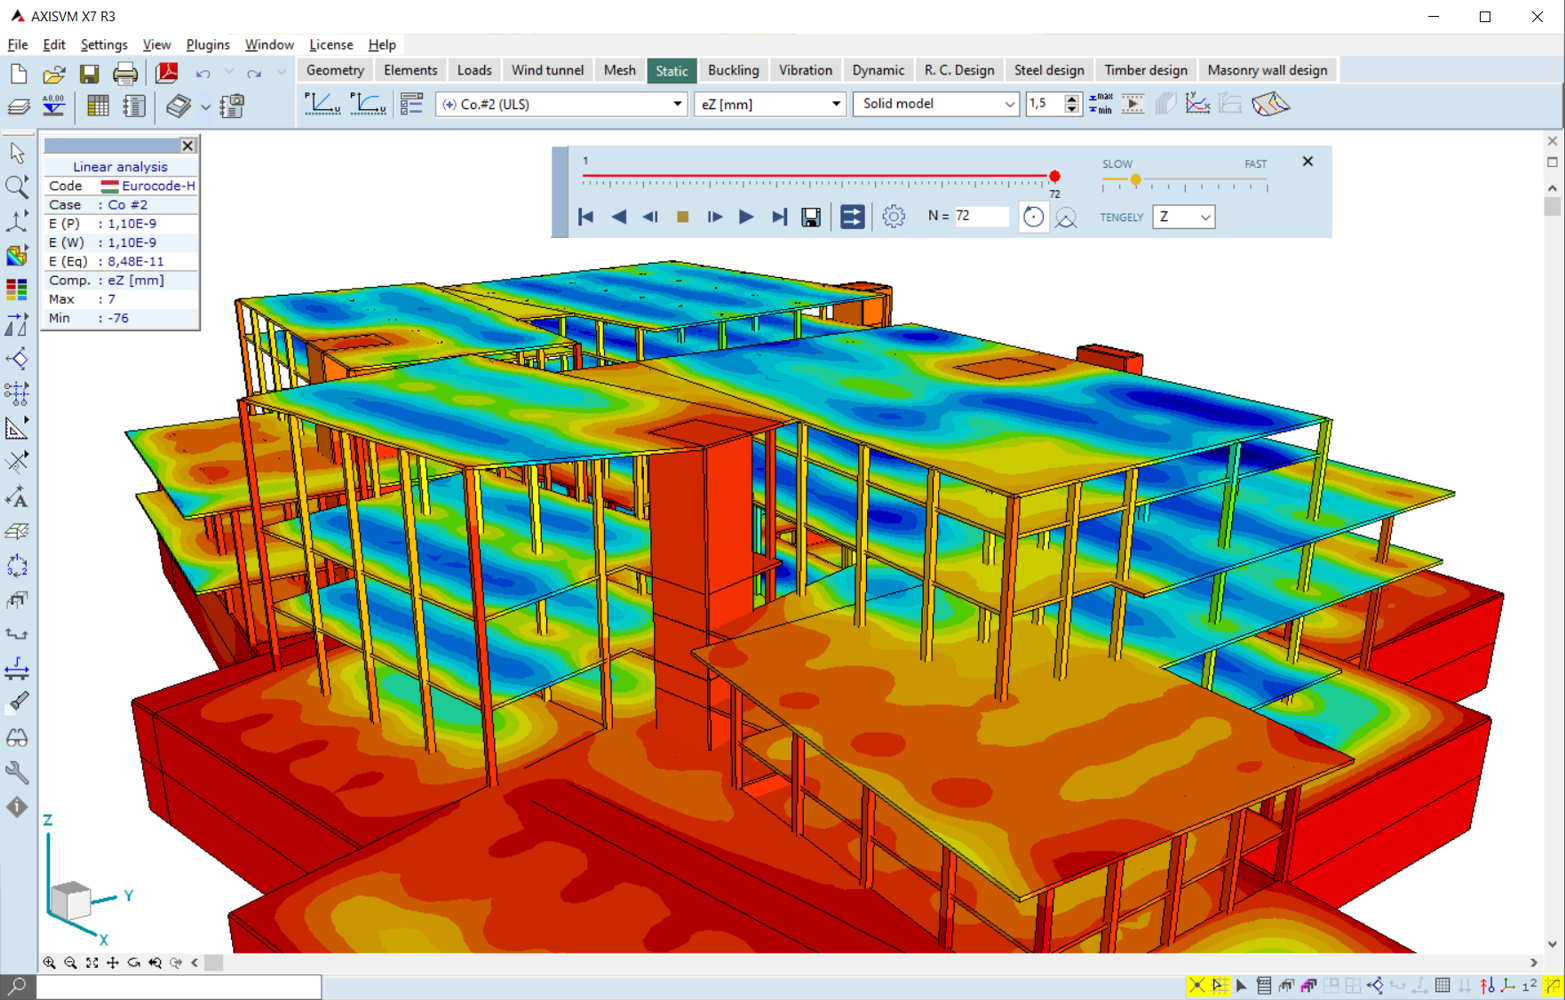Click animation settings gear icon
The image size is (1565, 1000).
click(893, 216)
